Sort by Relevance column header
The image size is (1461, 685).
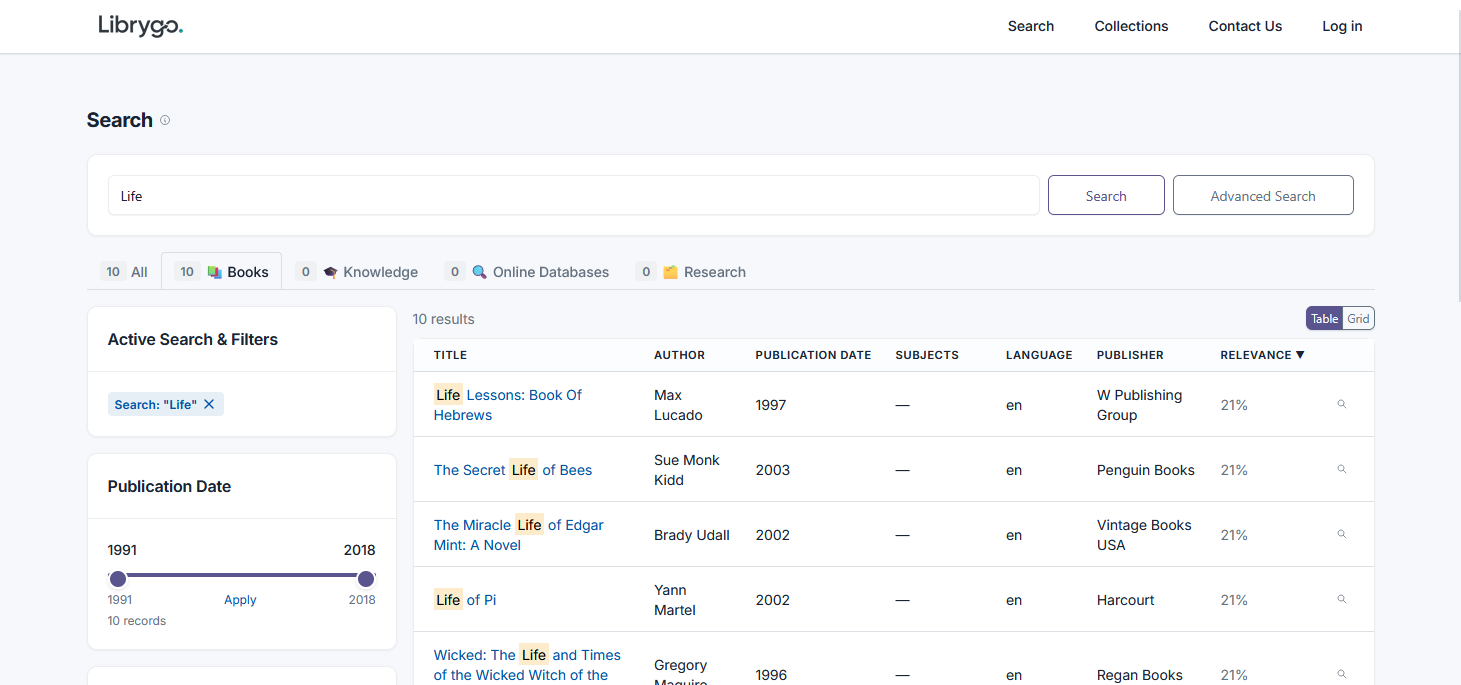pos(1262,355)
